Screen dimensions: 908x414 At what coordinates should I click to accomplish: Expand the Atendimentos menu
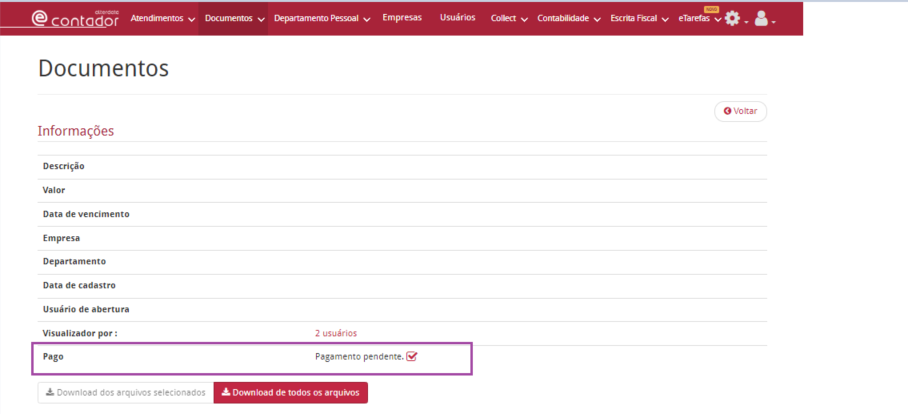163,19
